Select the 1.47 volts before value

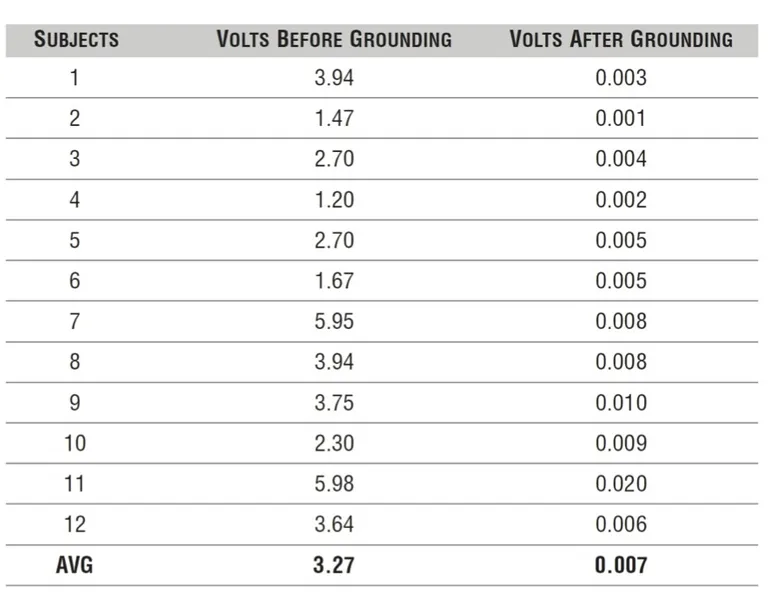(334, 119)
